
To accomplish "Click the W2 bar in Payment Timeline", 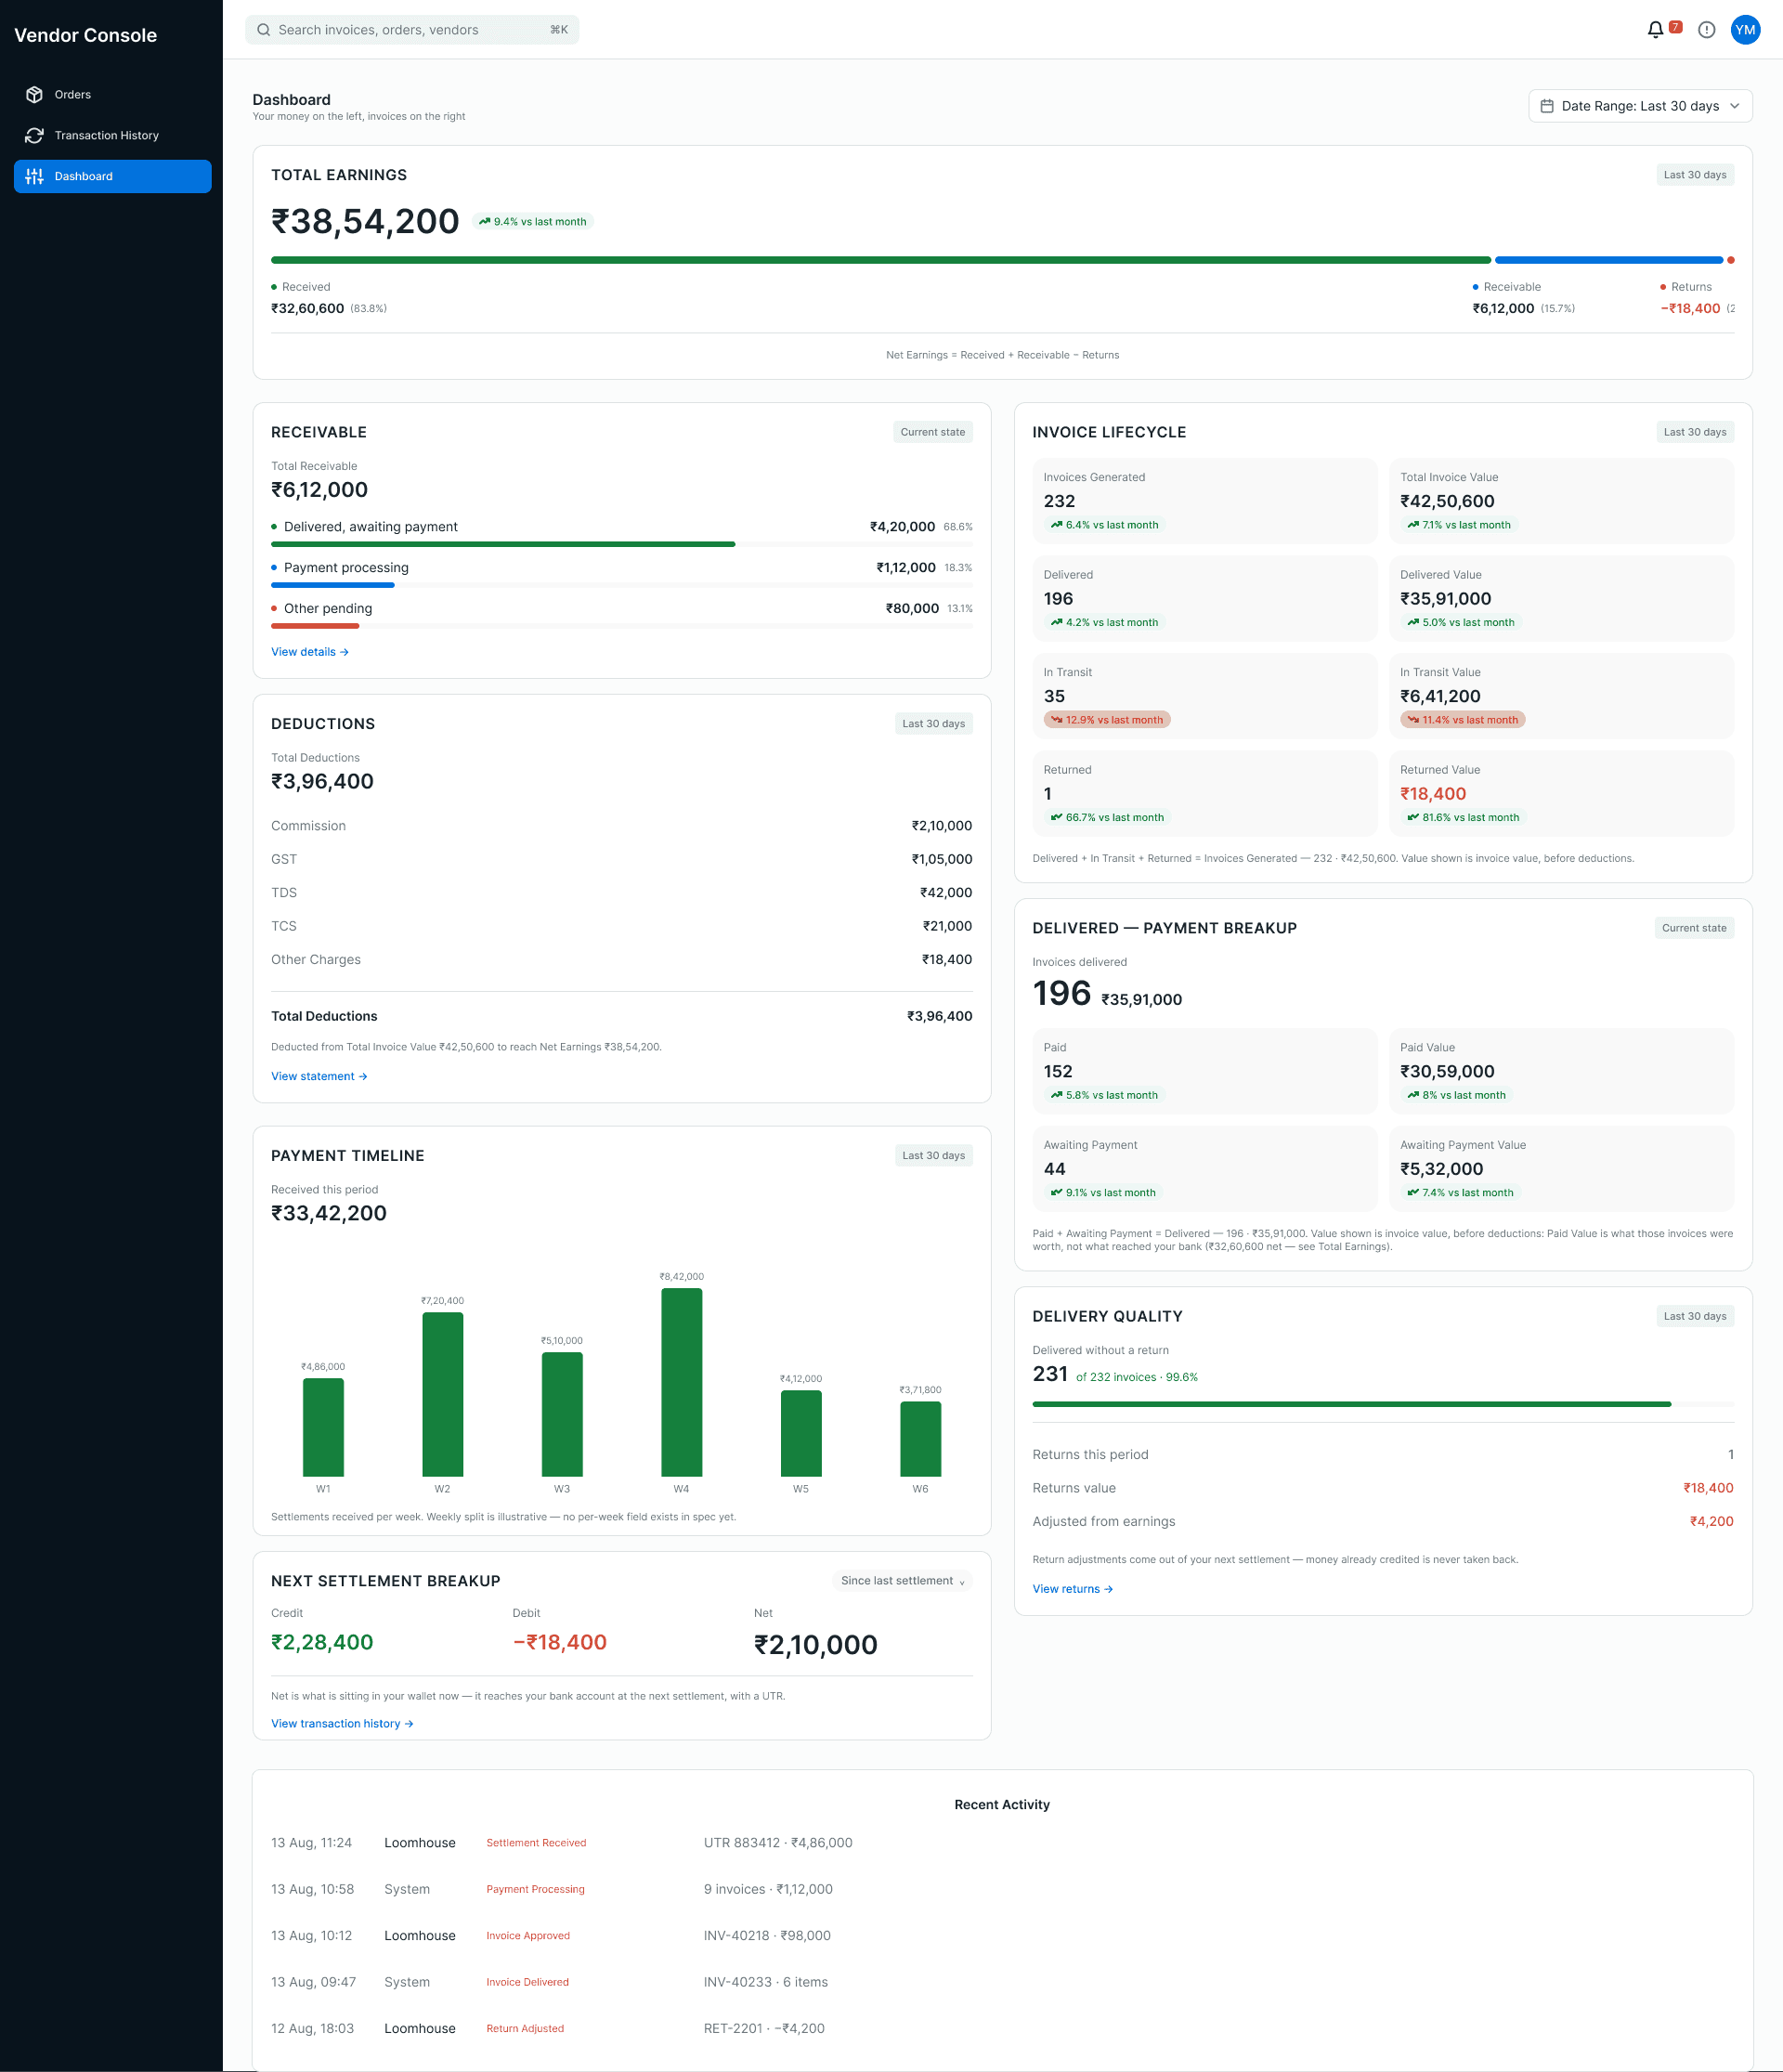I will point(442,1394).
